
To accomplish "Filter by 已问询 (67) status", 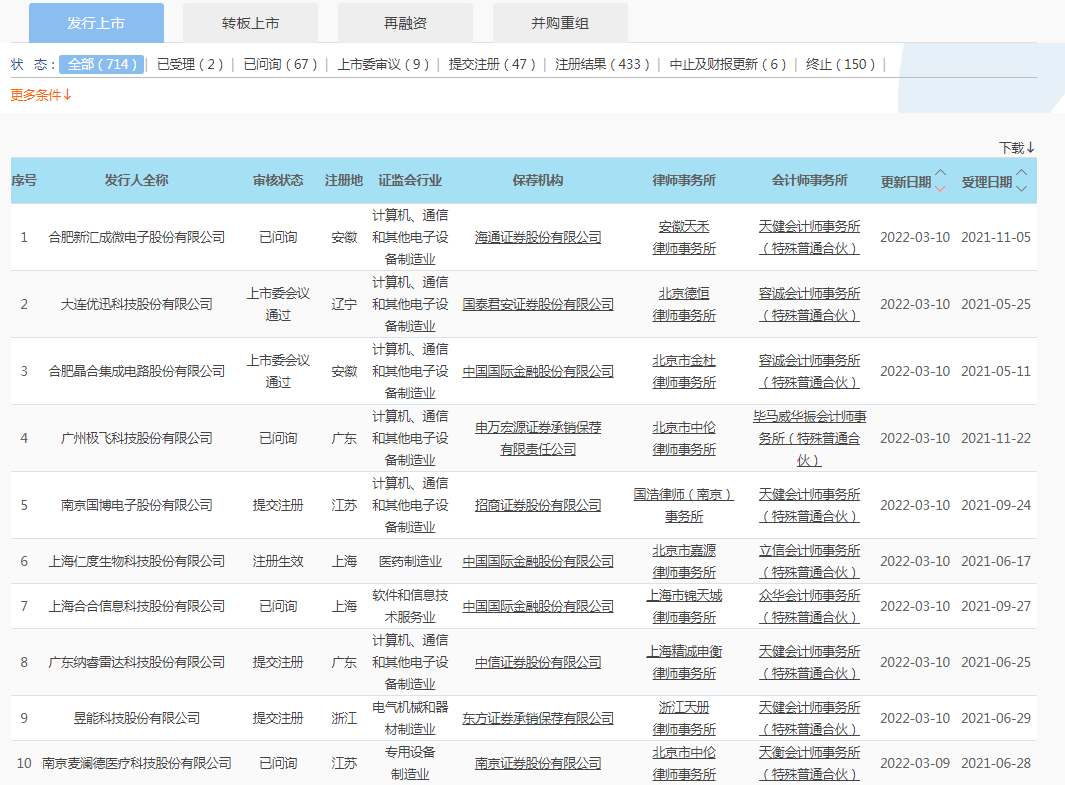I will 280,64.
